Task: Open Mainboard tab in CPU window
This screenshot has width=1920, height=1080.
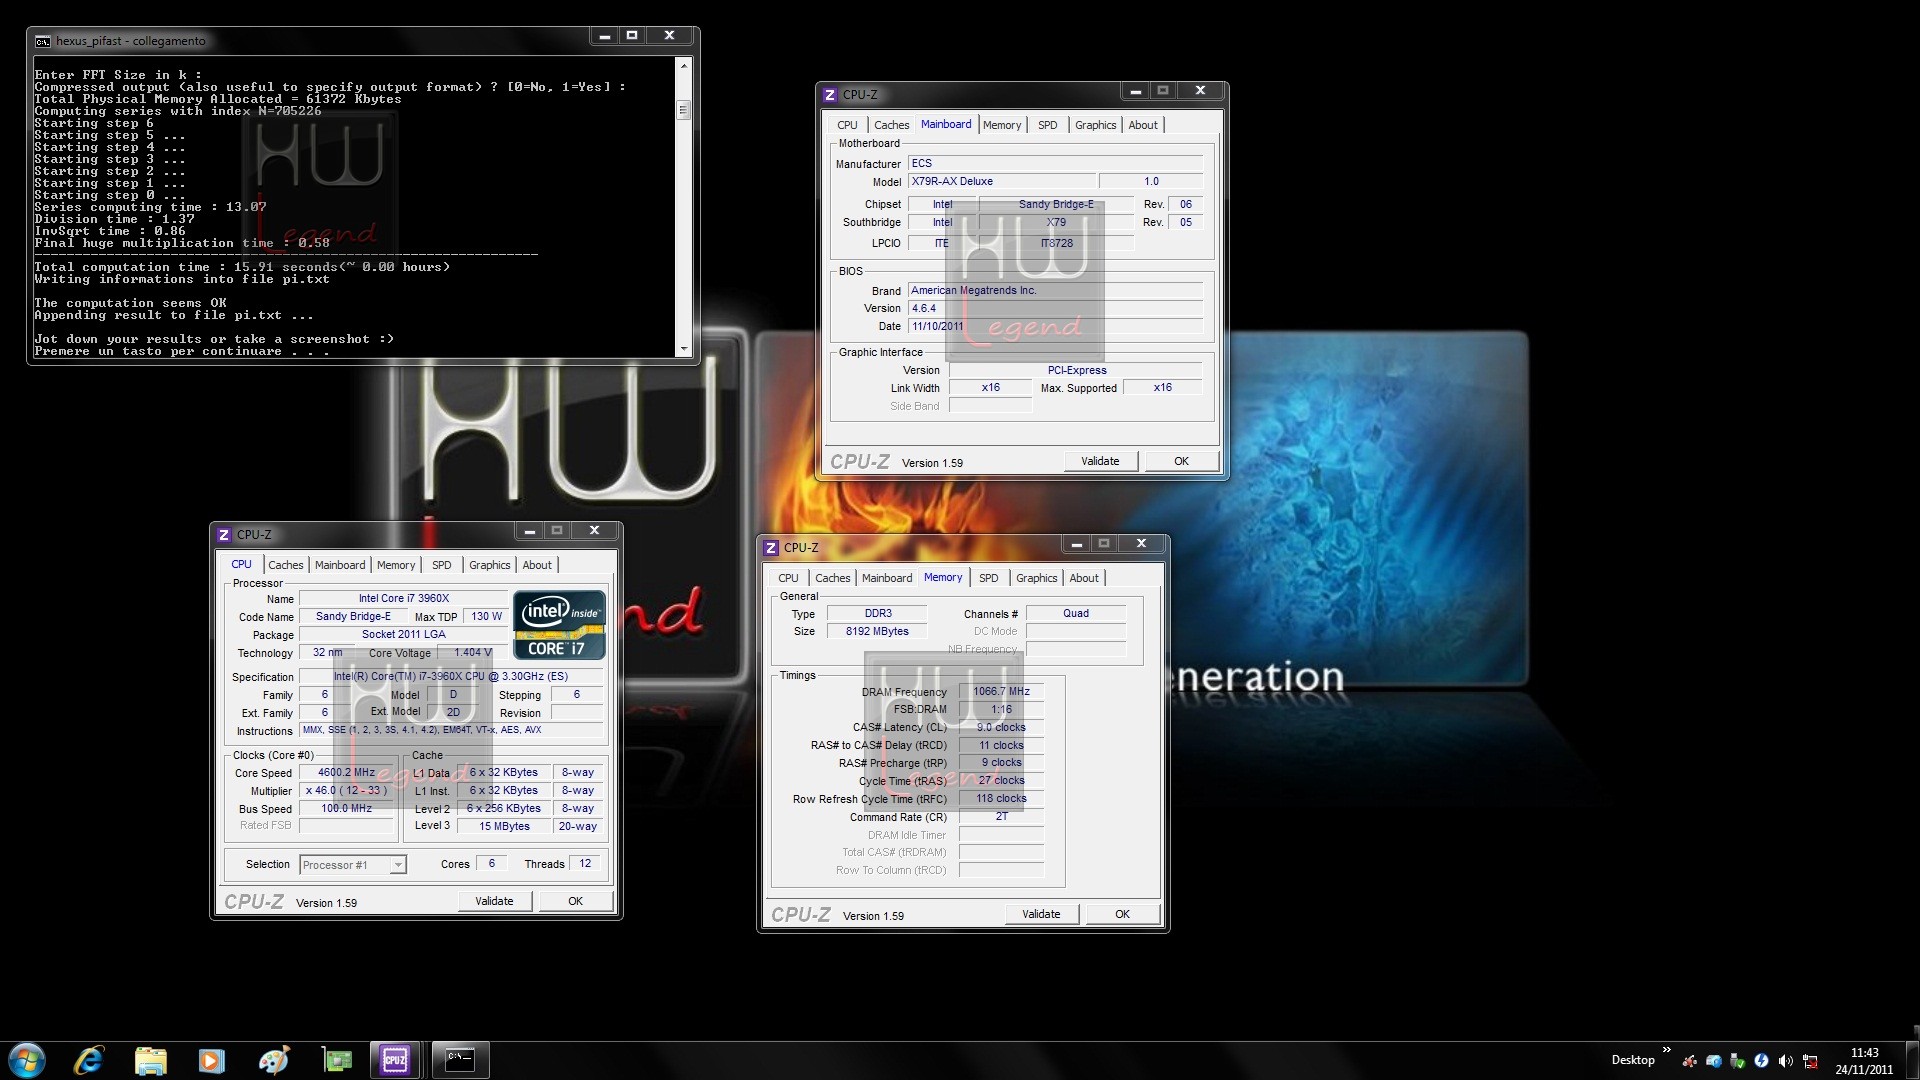Action: (x=340, y=565)
